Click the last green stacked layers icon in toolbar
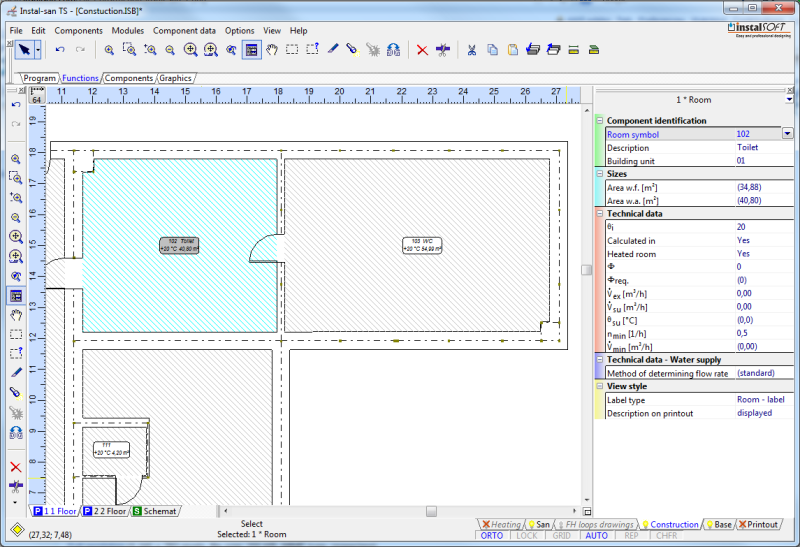The height and width of the screenshot is (547, 800). tap(594, 50)
